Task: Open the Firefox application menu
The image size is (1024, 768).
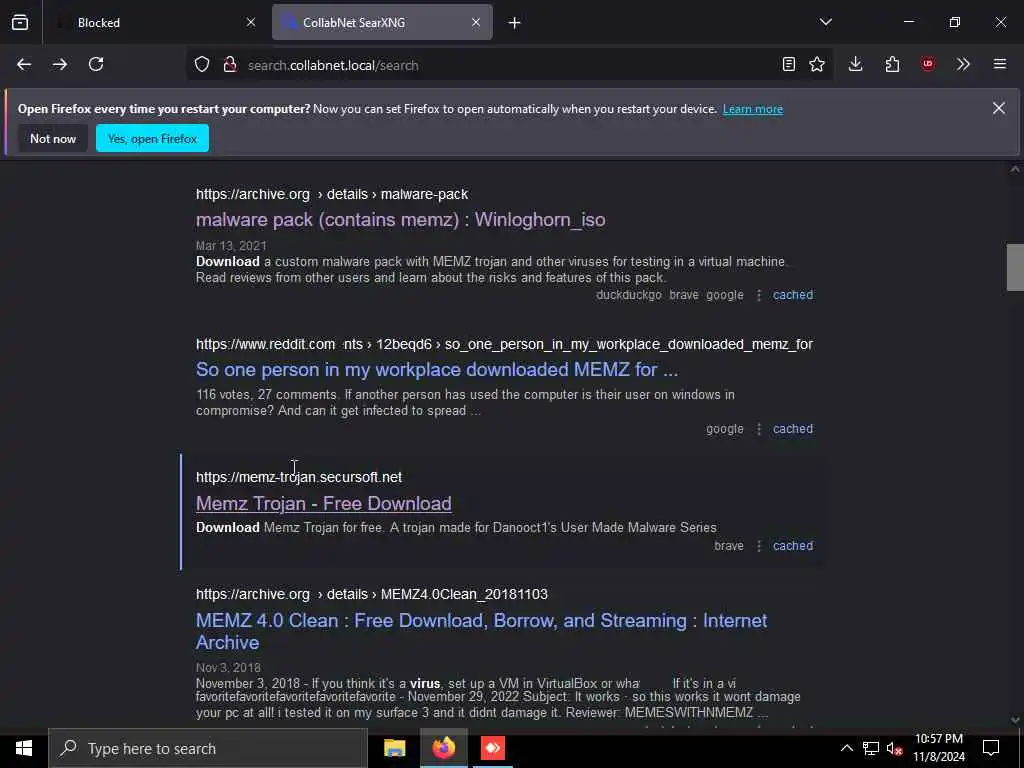Action: pos(1000,64)
